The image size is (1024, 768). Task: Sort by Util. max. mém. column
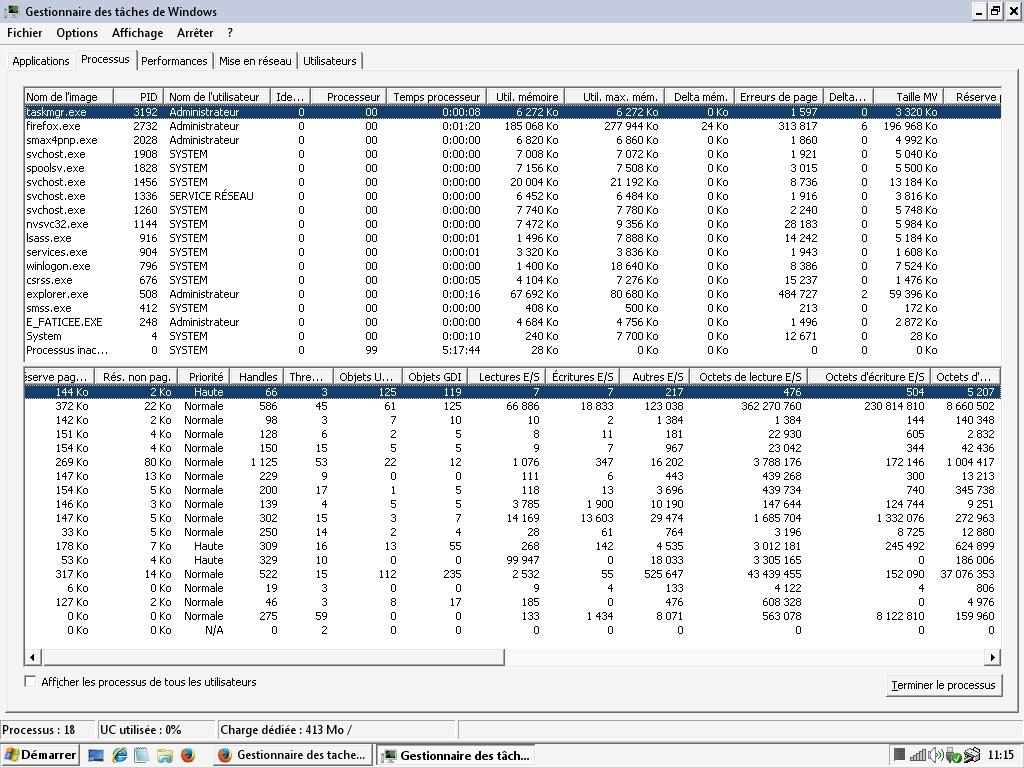[615, 97]
